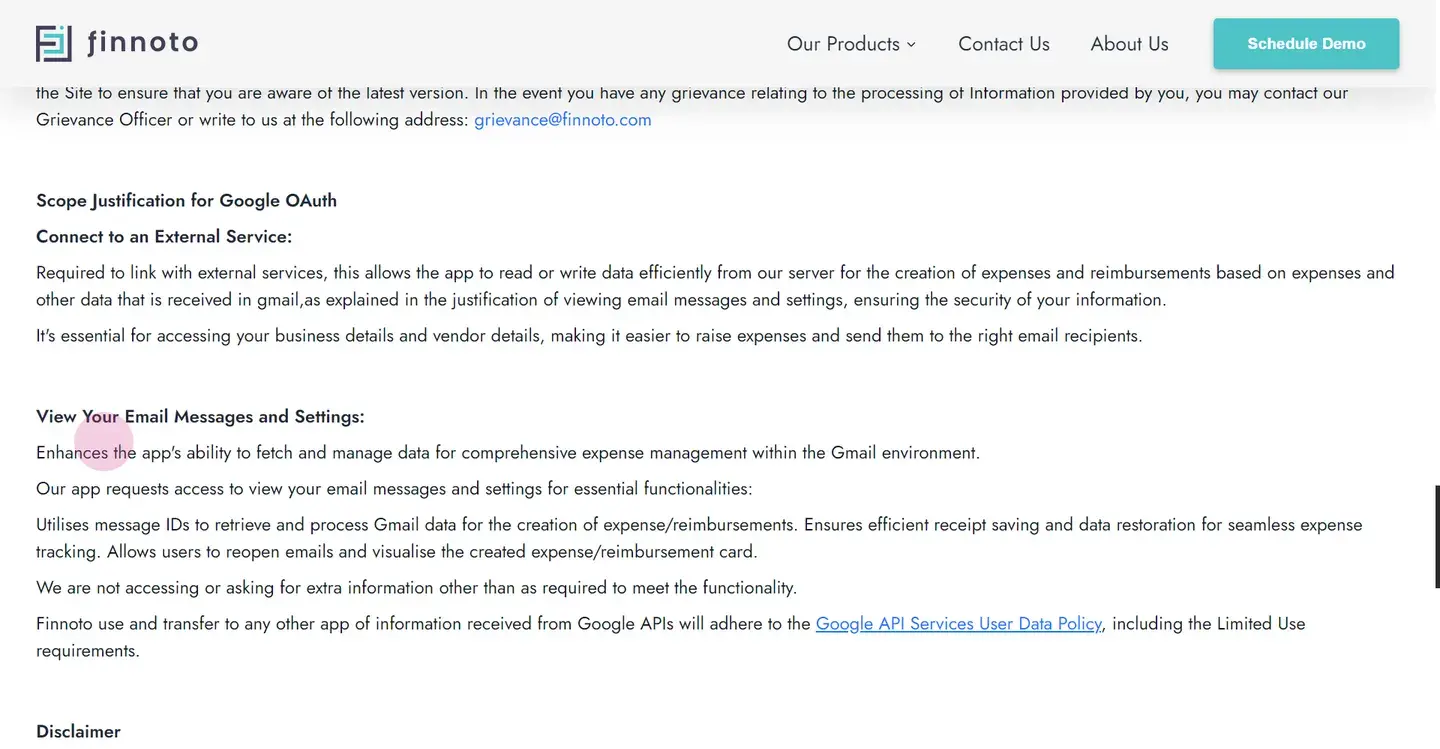
Task: Click the 'View Your Email Messages and Settings:' heading
Action: (200, 416)
